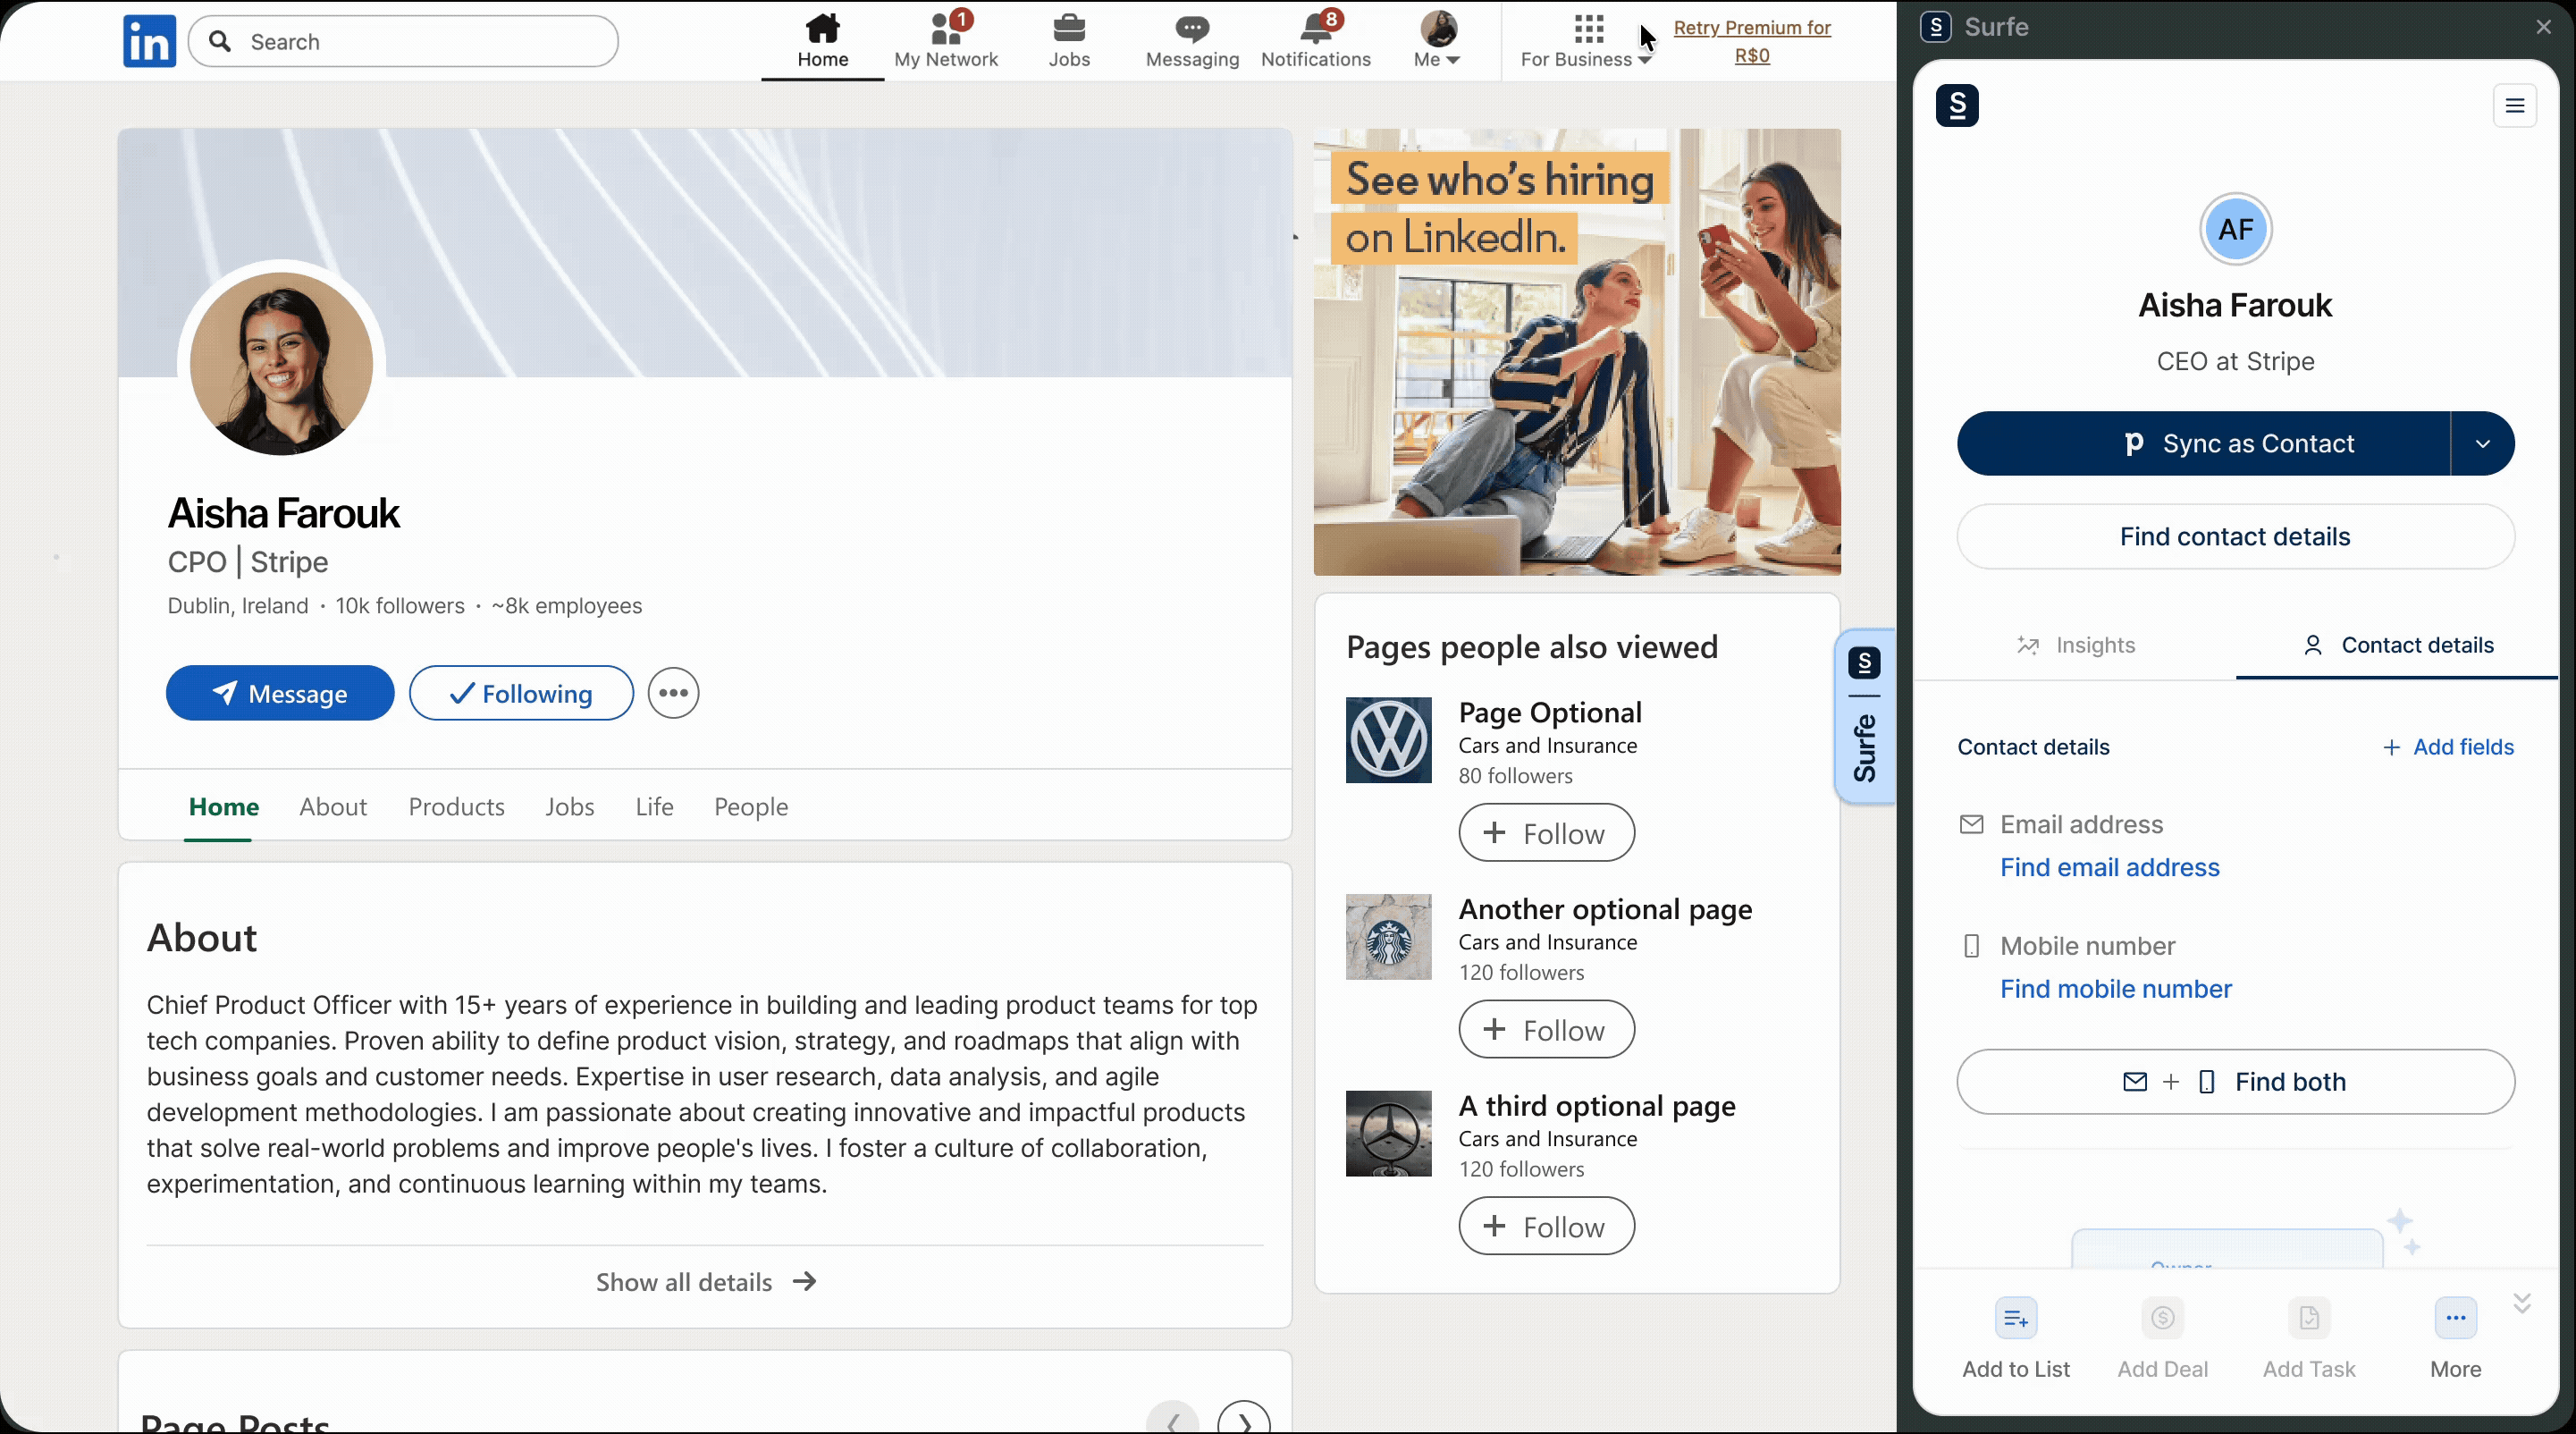Screen dimensions: 2576x1434
Task: Open the Surfe hamburger menu
Action: [2515, 105]
